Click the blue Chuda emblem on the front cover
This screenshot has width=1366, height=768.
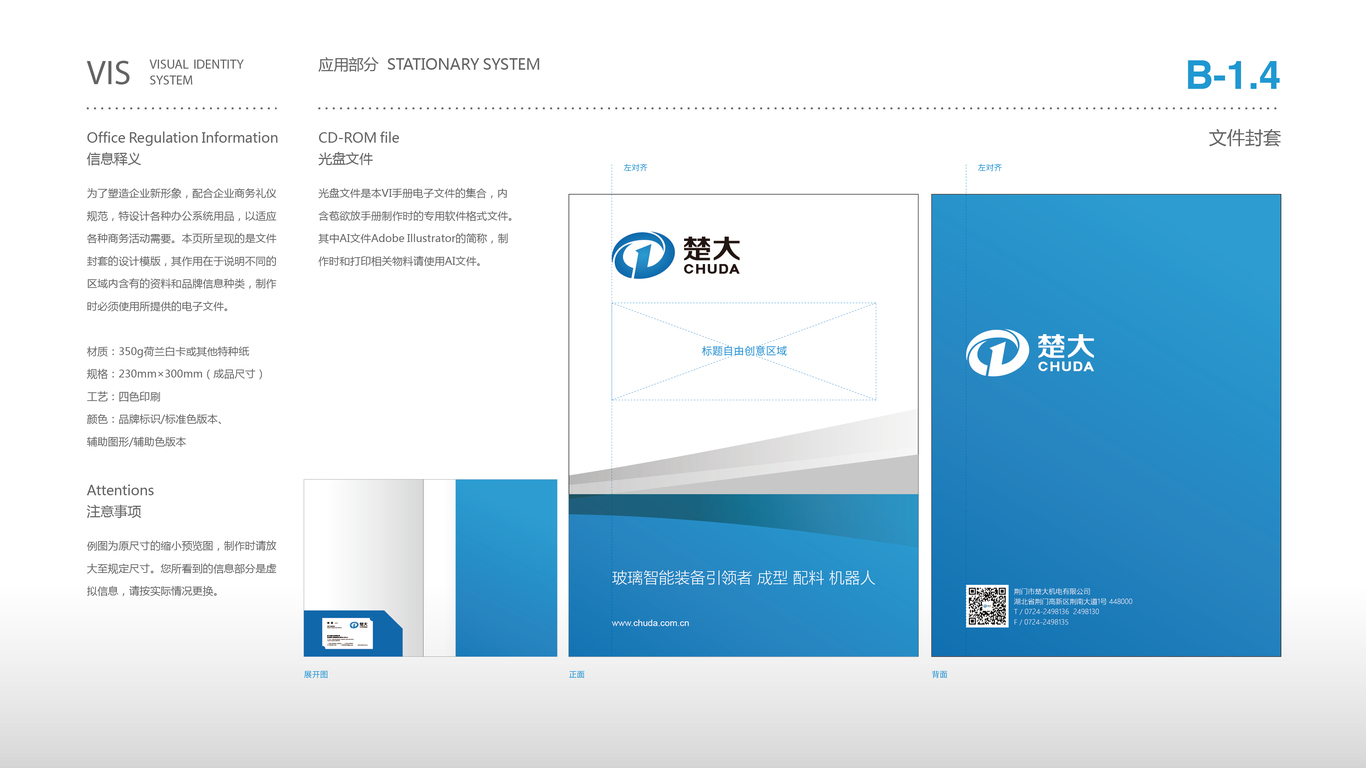pyautogui.click(x=643, y=255)
